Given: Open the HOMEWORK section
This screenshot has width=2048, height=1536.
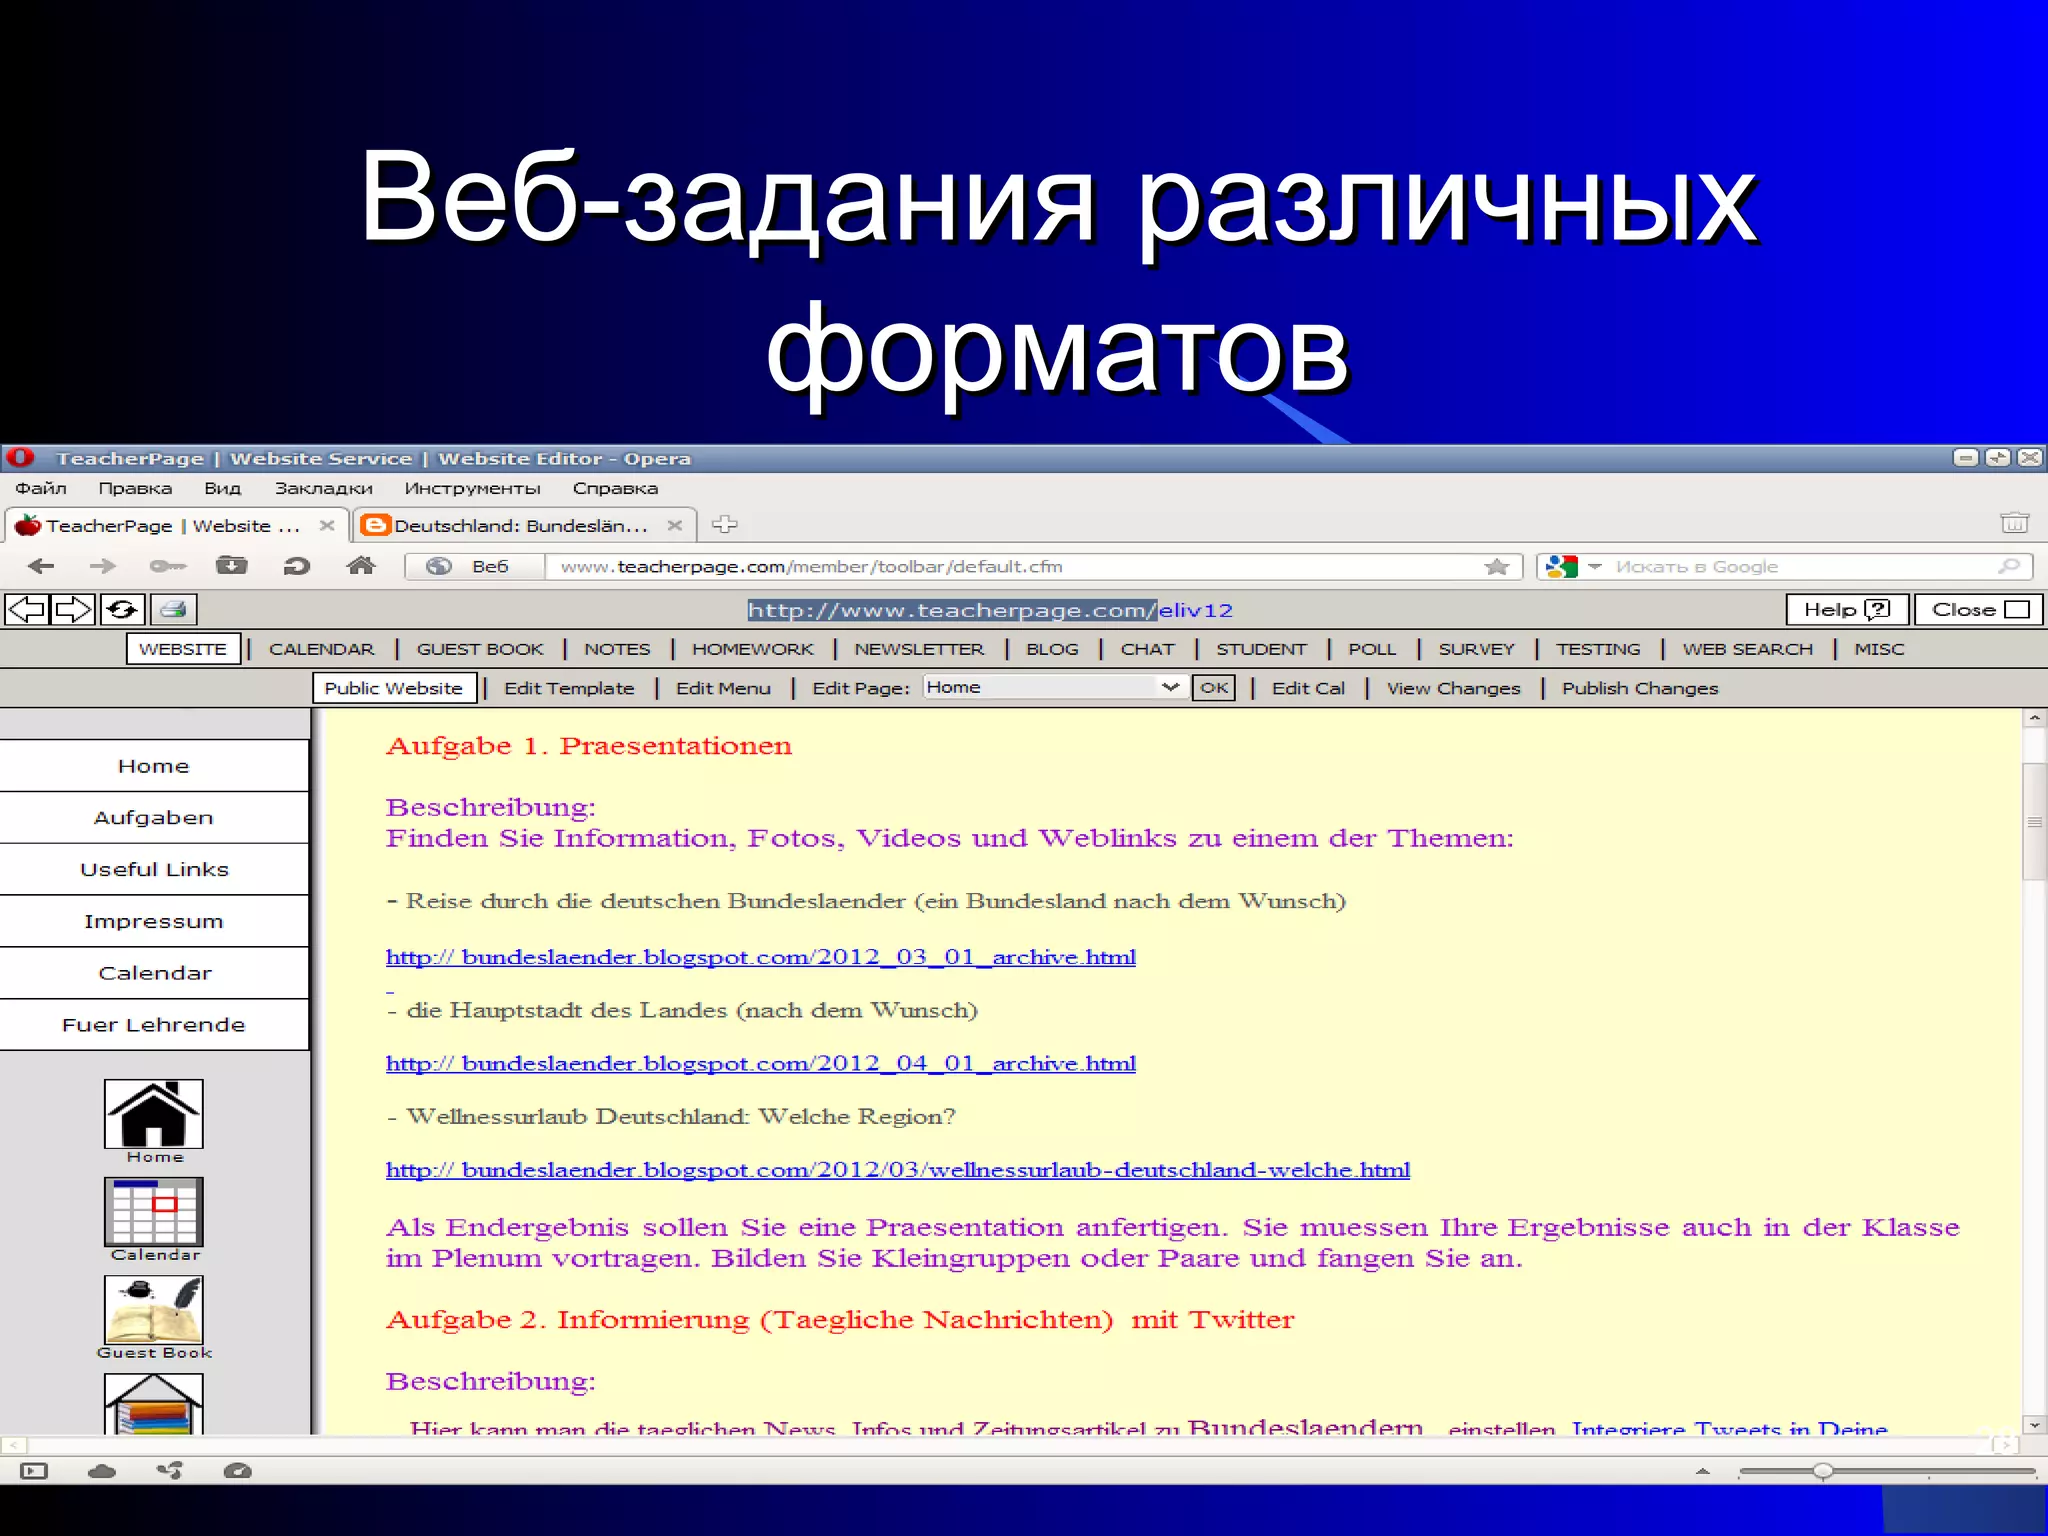Looking at the screenshot, I should pyautogui.click(x=753, y=648).
